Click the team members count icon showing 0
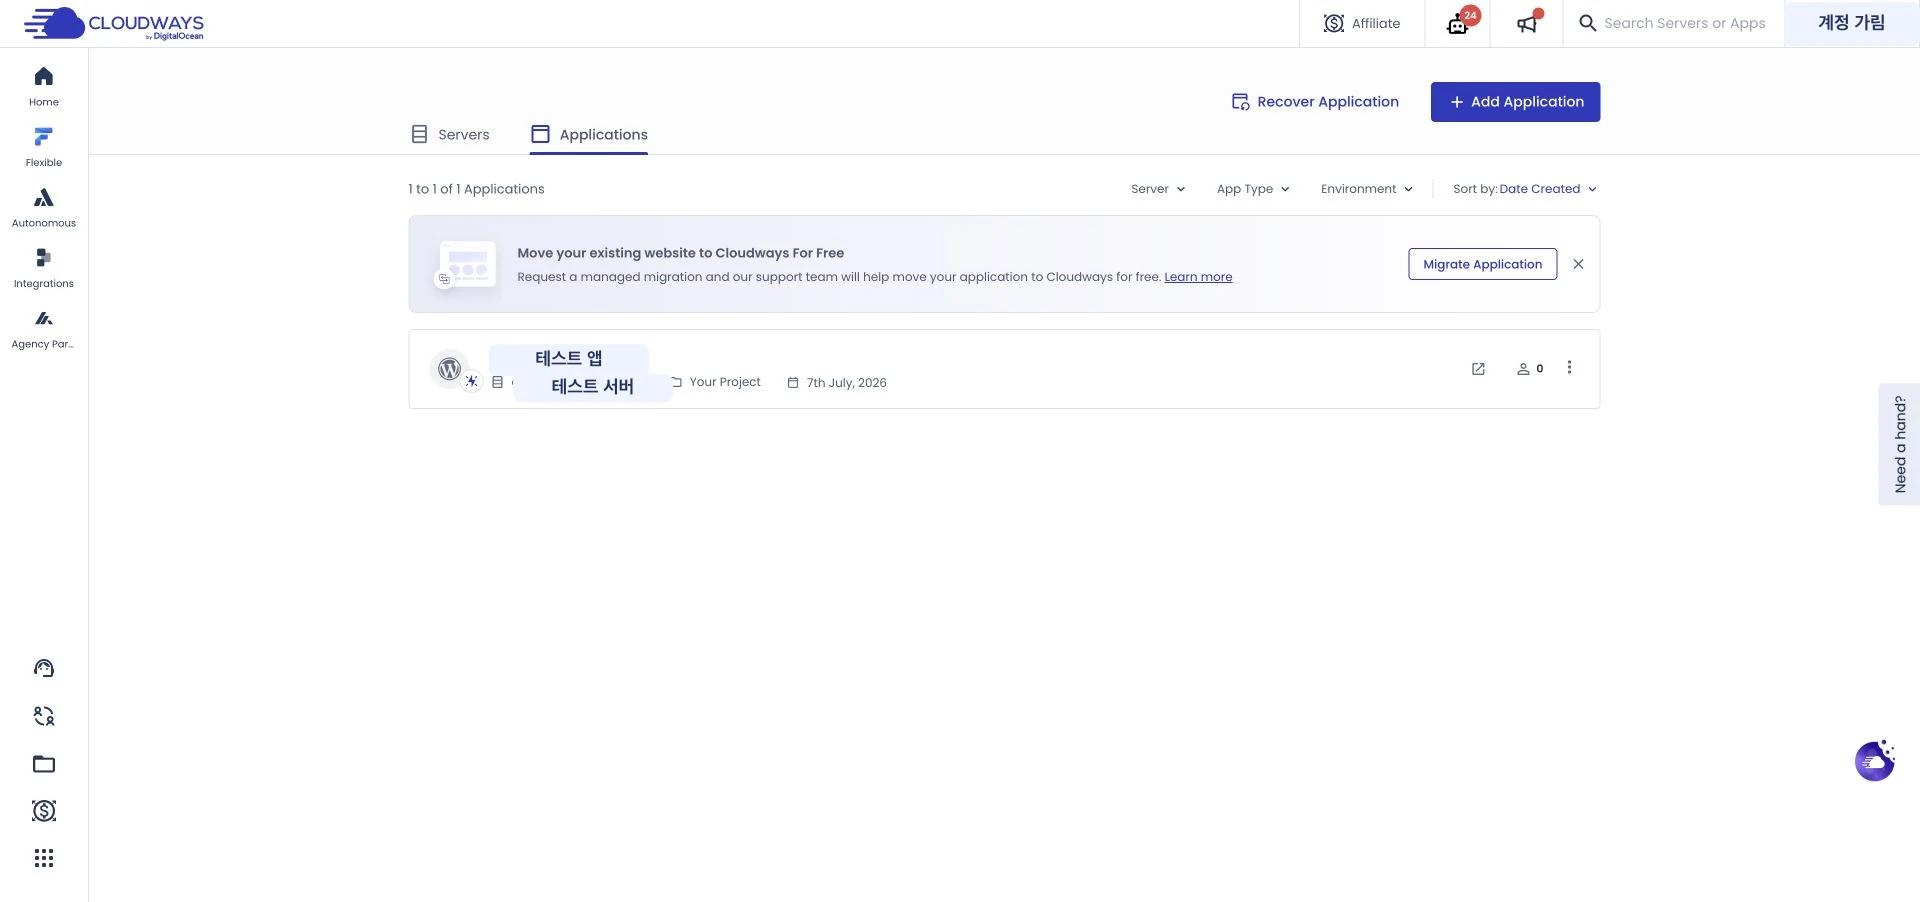Image resolution: width=1920 pixels, height=902 pixels. tap(1530, 369)
